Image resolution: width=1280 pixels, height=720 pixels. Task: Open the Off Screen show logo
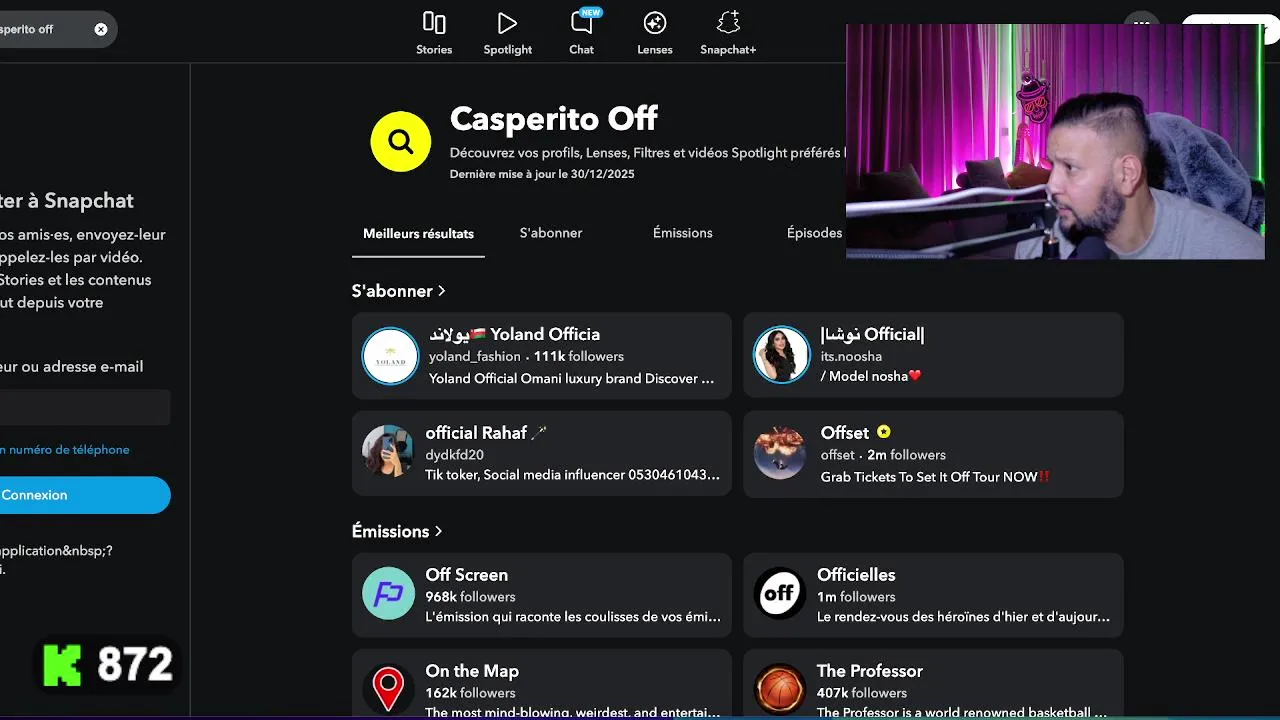point(388,594)
